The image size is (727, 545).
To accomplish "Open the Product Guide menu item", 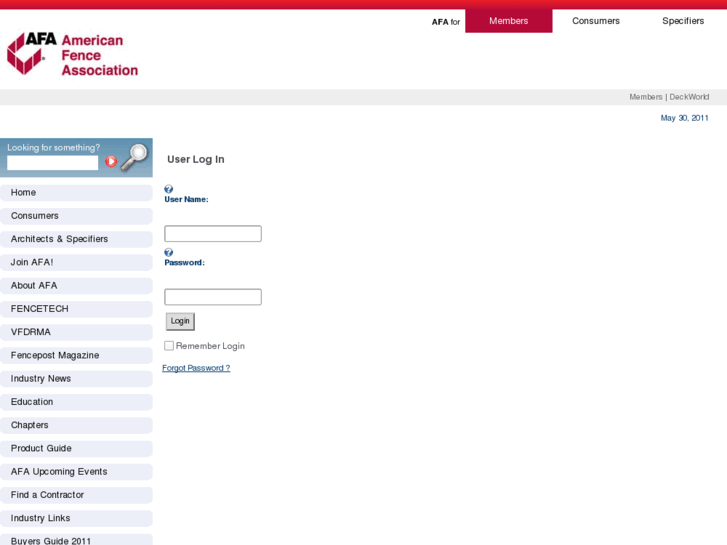I will [x=77, y=449].
